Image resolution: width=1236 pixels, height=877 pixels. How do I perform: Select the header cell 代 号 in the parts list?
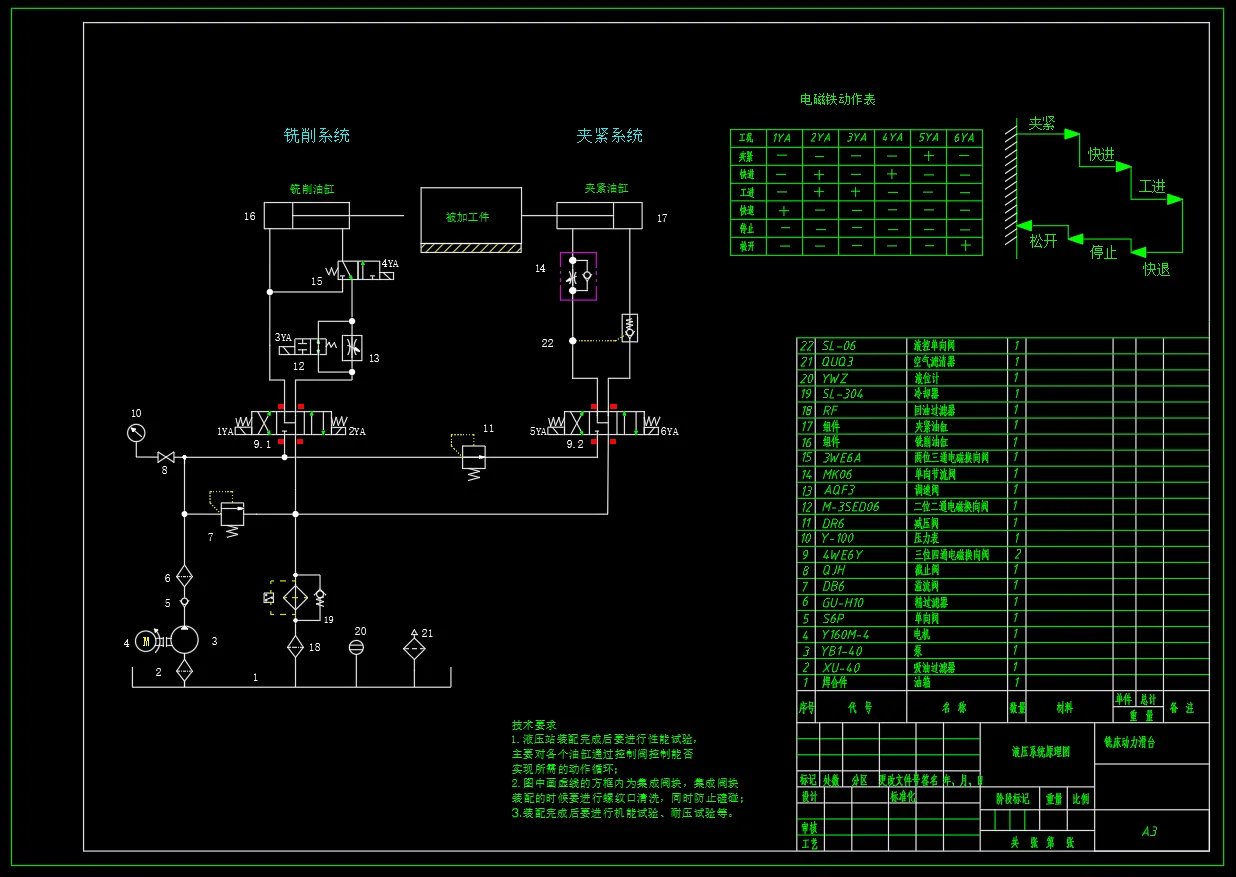click(x=861, y=707)
